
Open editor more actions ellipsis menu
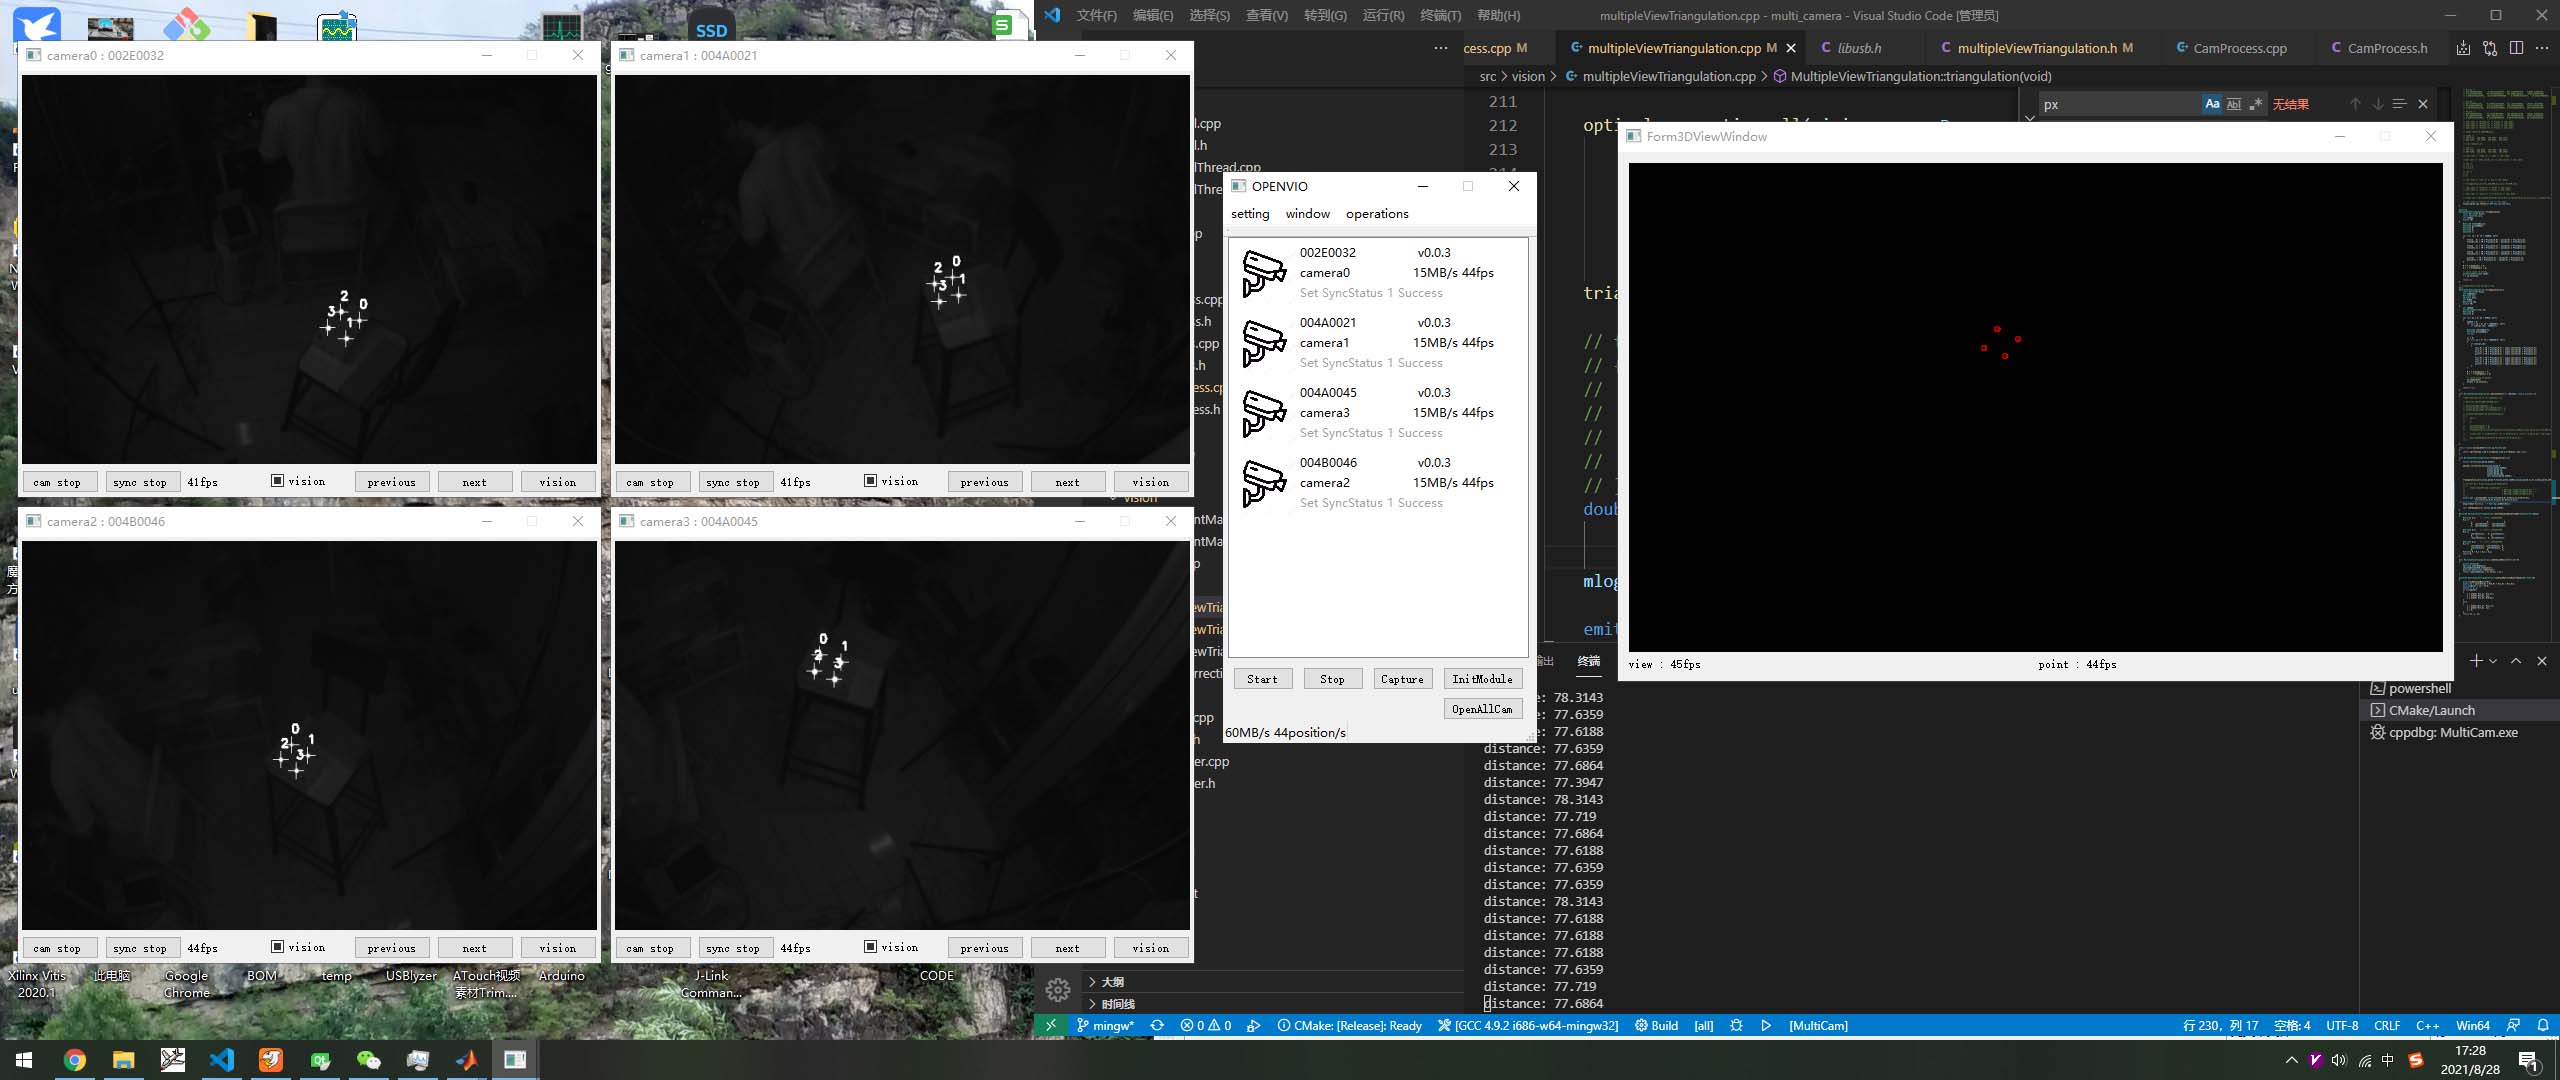(x=2542, y=48)
